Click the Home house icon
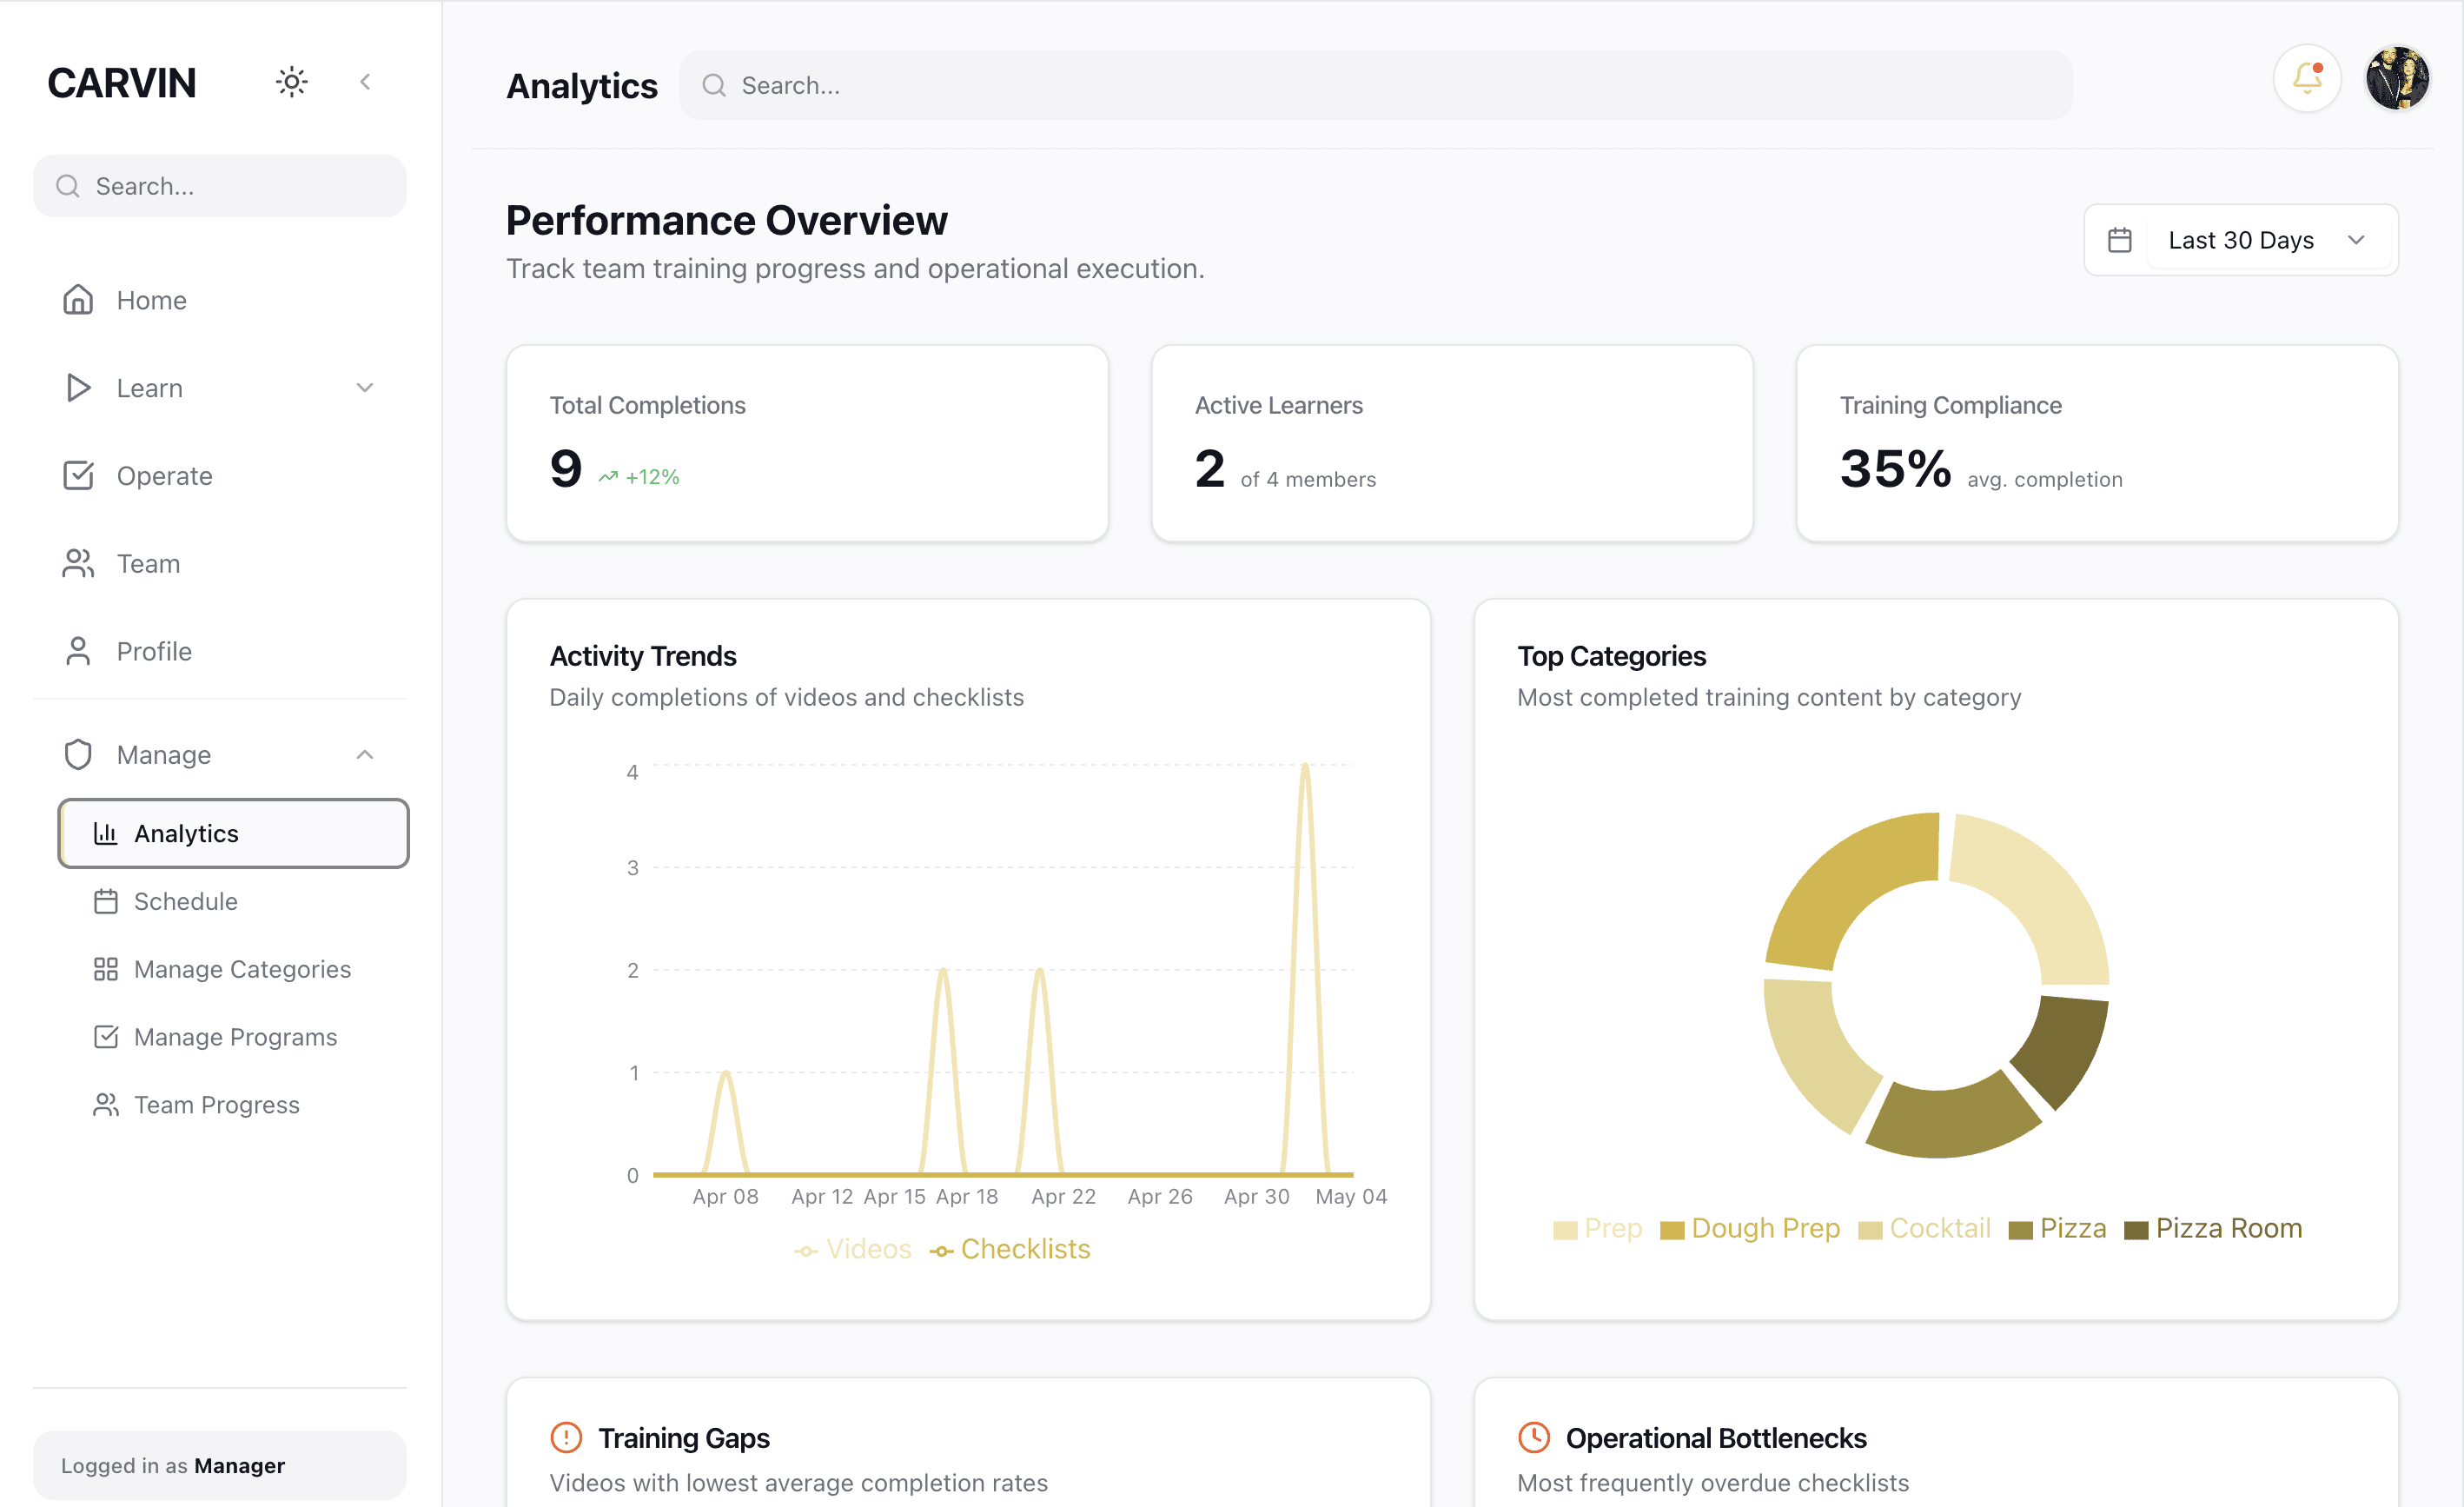This screenshot has width=2464, height=1507. pyautogui.click(x=78, y=300)
